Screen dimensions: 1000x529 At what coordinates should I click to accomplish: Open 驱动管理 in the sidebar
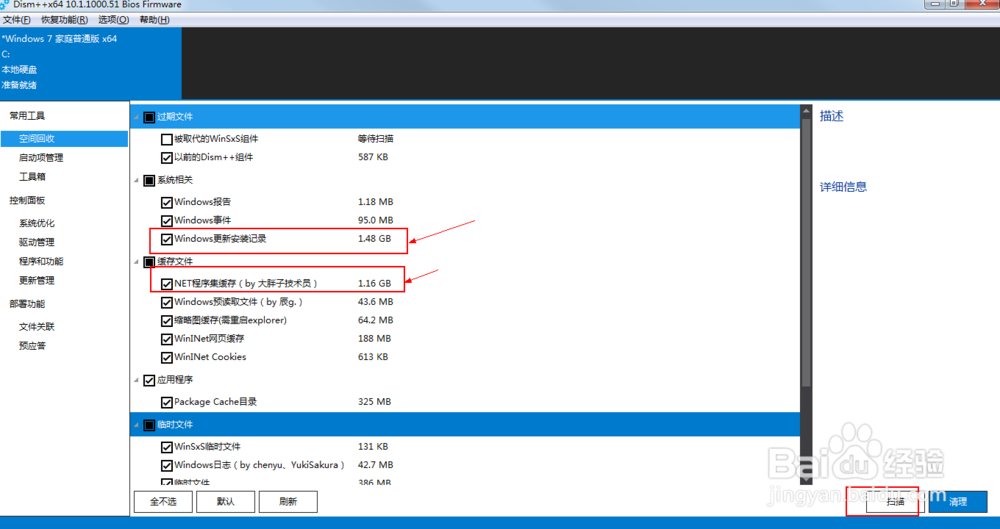[36, 242]
